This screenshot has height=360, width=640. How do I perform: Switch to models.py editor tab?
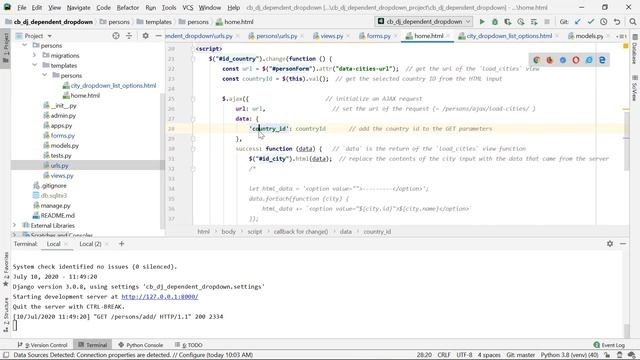tap(589, 36)
